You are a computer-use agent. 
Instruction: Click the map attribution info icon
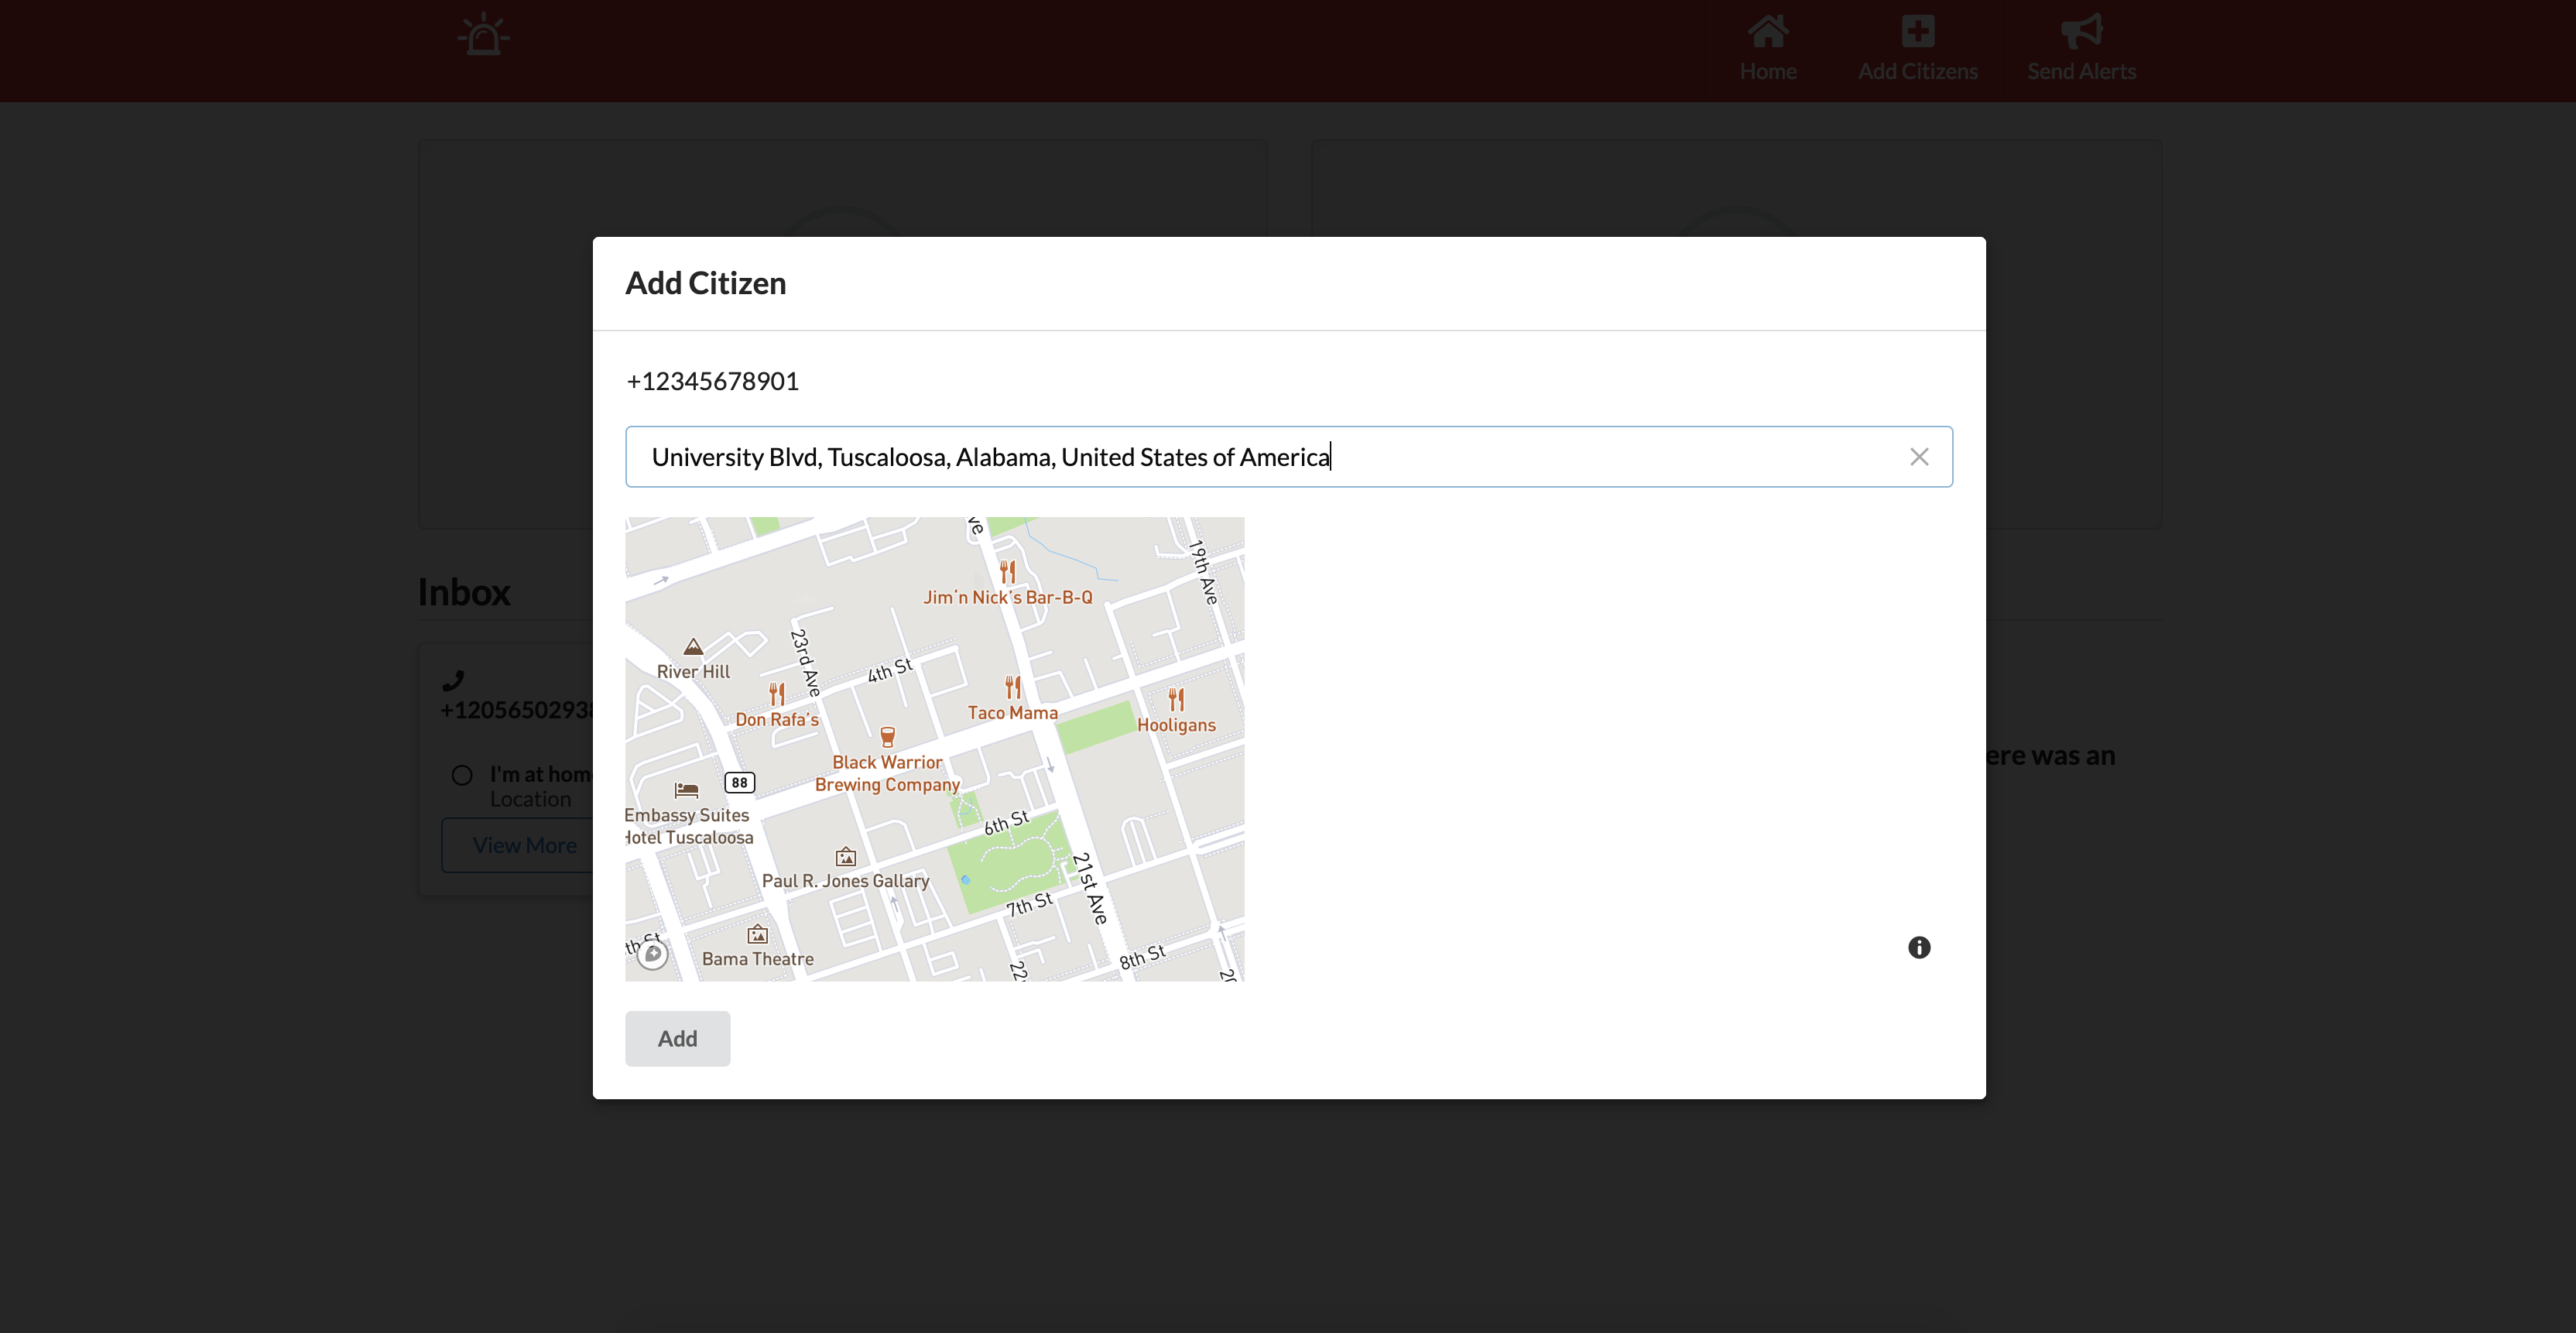1918,947
